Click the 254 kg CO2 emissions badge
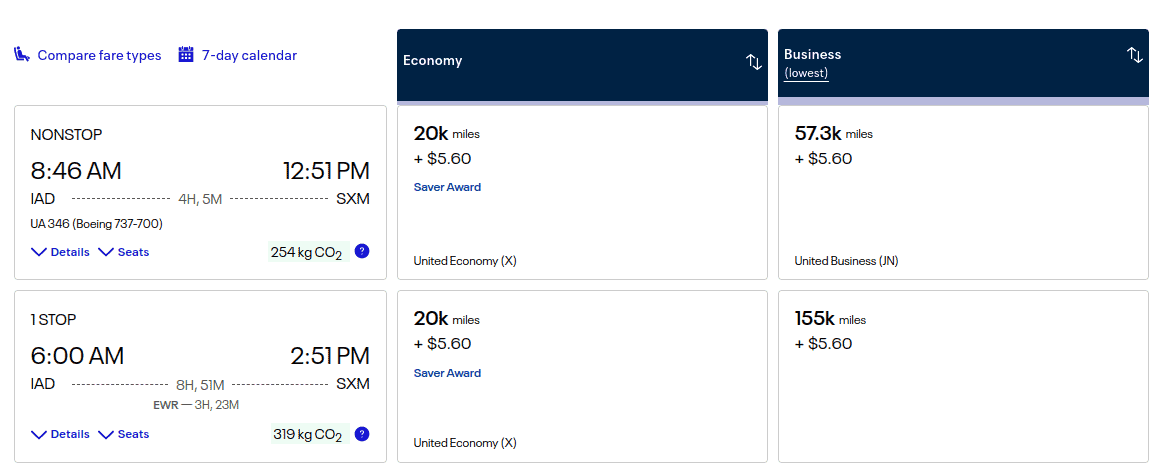 pos(306,252)
